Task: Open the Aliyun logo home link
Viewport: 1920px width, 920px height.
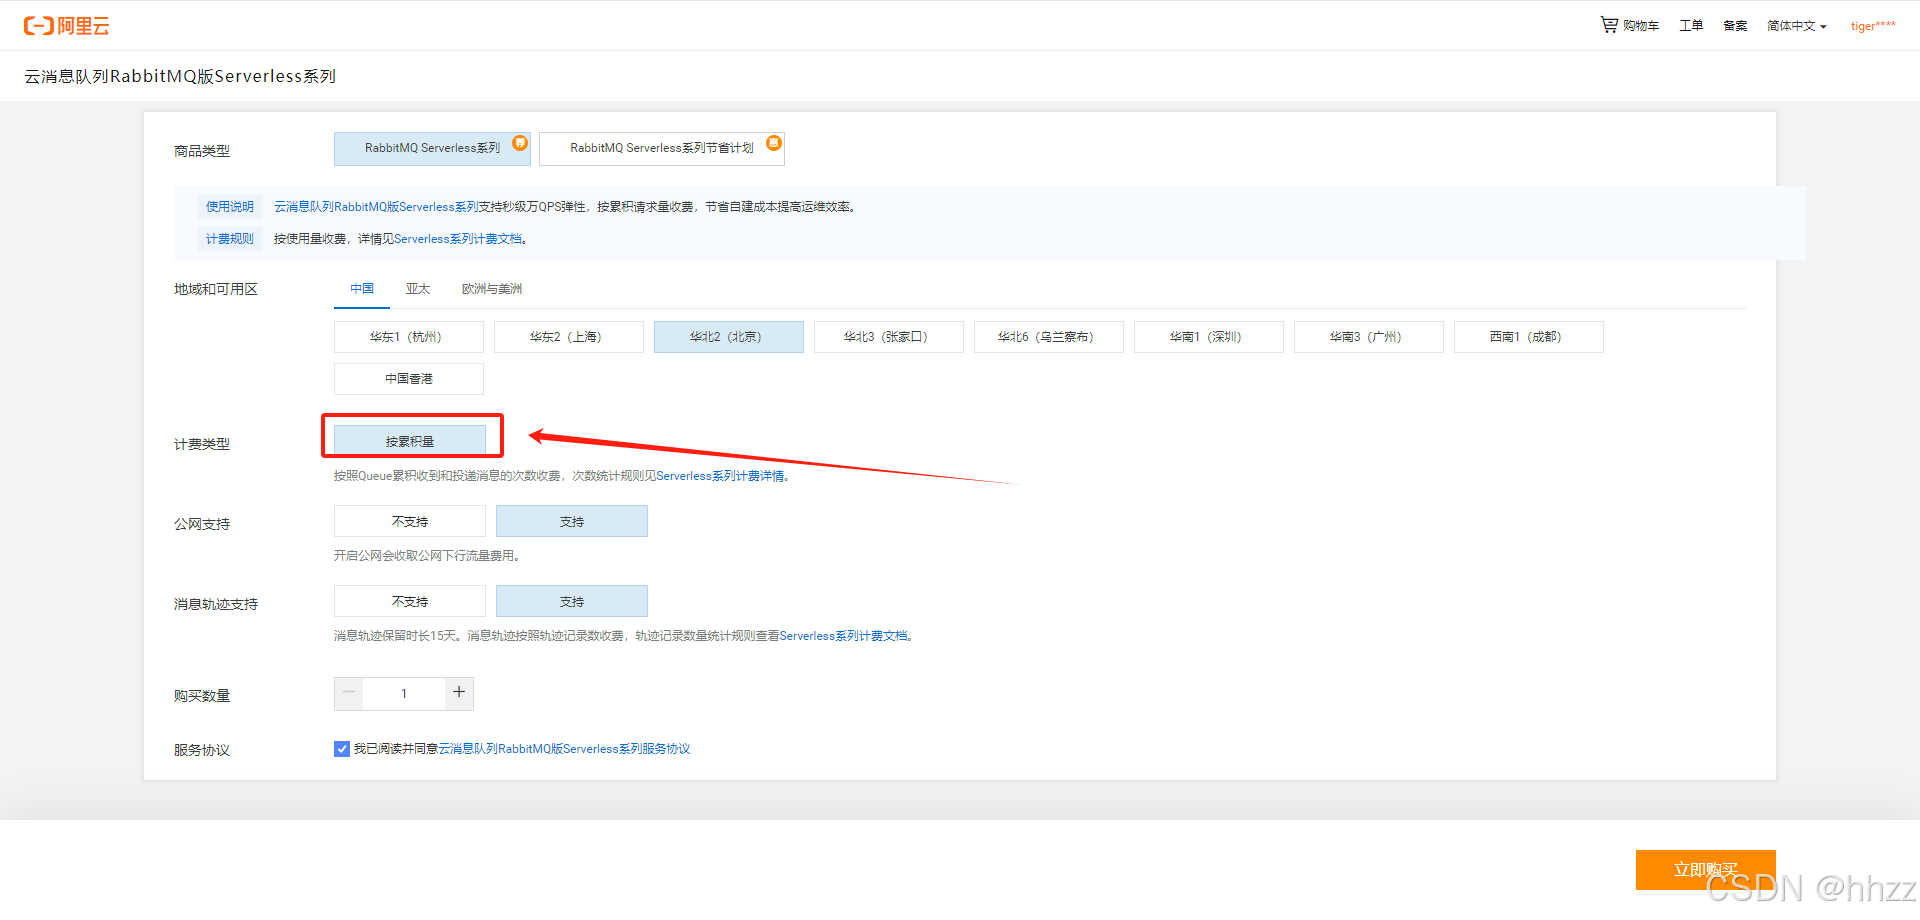Action: [x=66, y=26]
